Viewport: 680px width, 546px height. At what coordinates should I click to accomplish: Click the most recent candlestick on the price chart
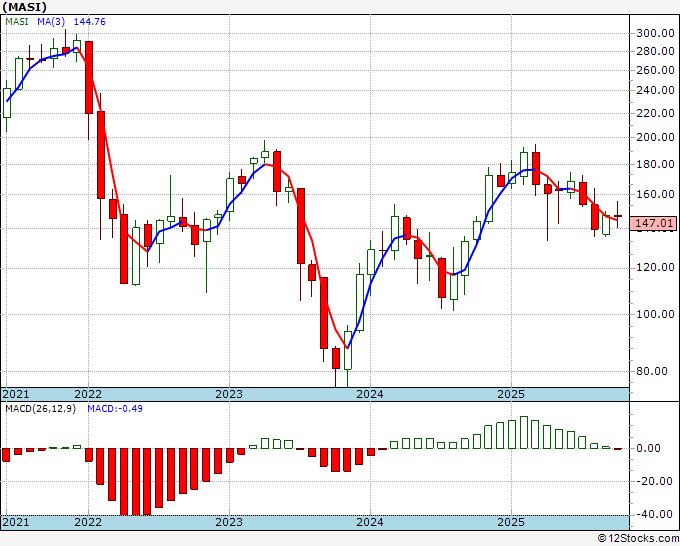click(618, 215)
